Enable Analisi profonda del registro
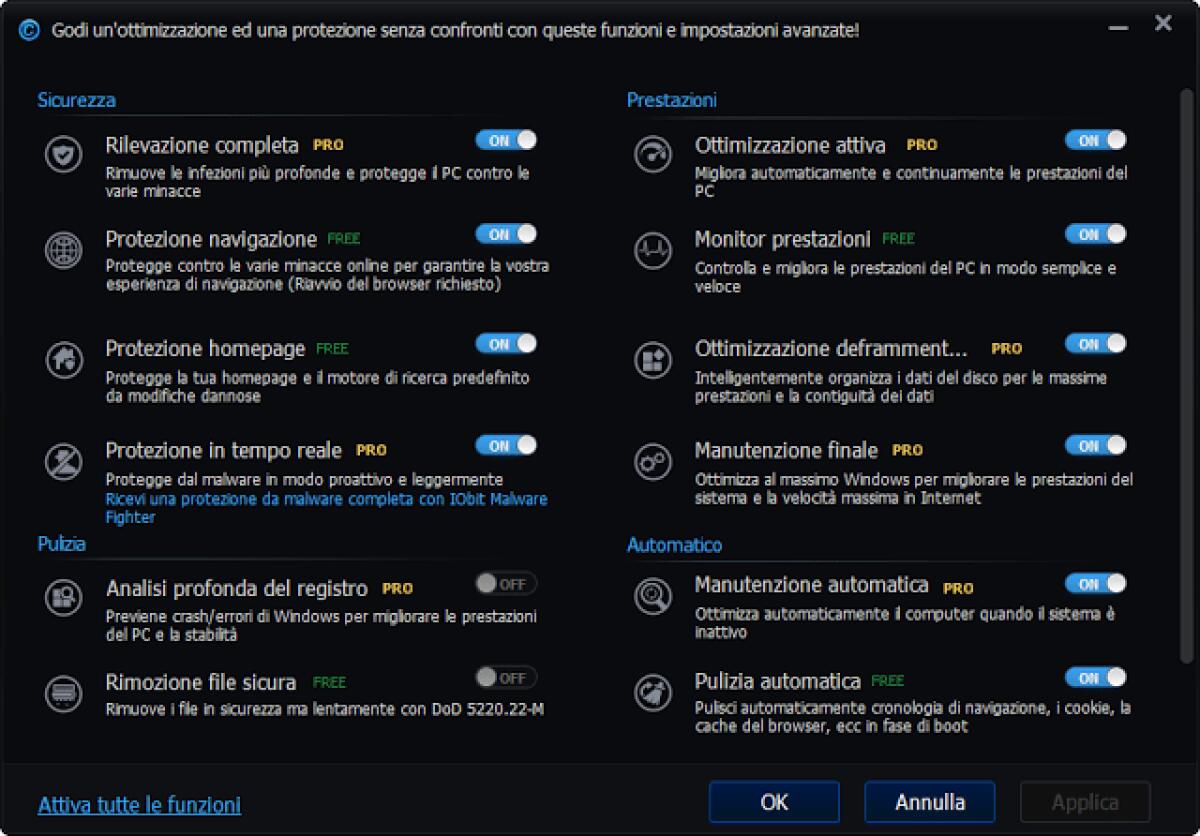Viewport: 1200px width, 836px height. point(506,584)
